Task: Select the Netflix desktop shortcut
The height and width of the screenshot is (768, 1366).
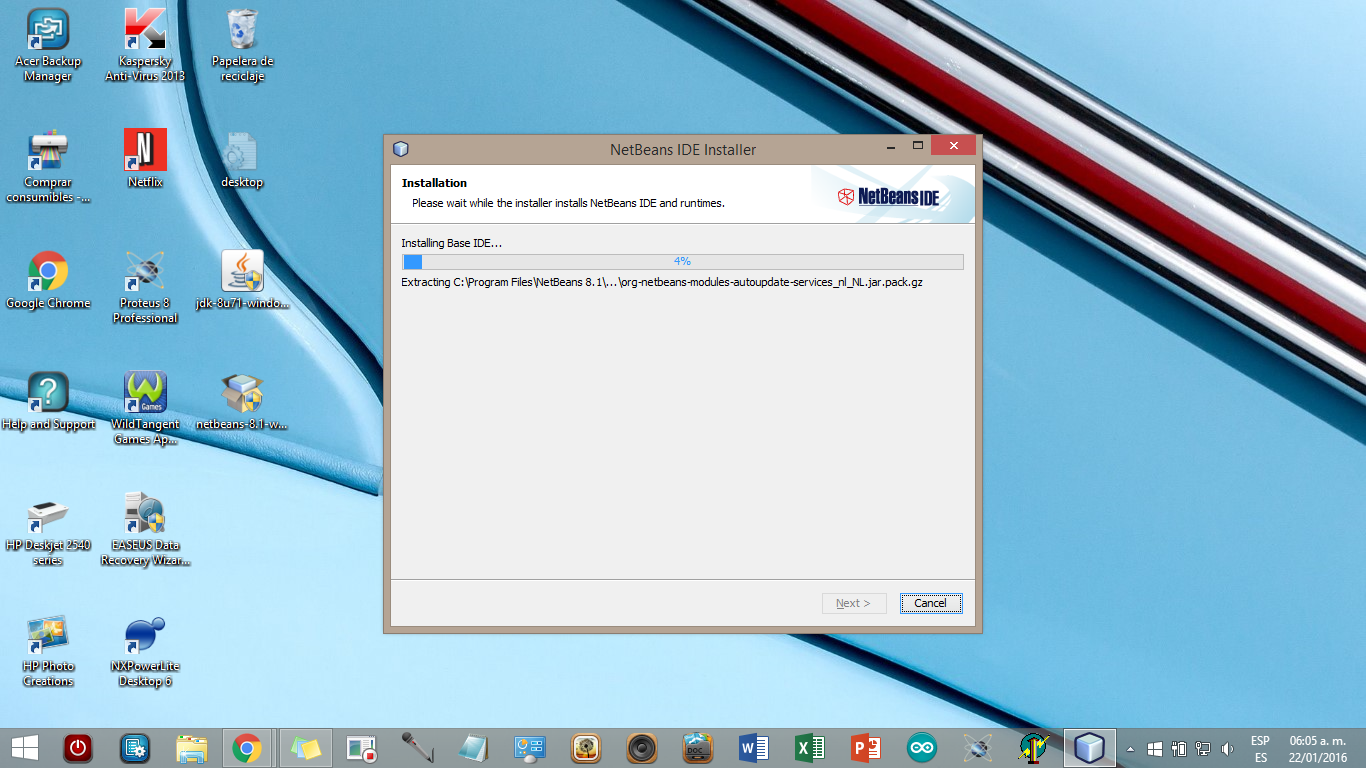Action: (145, 160)
